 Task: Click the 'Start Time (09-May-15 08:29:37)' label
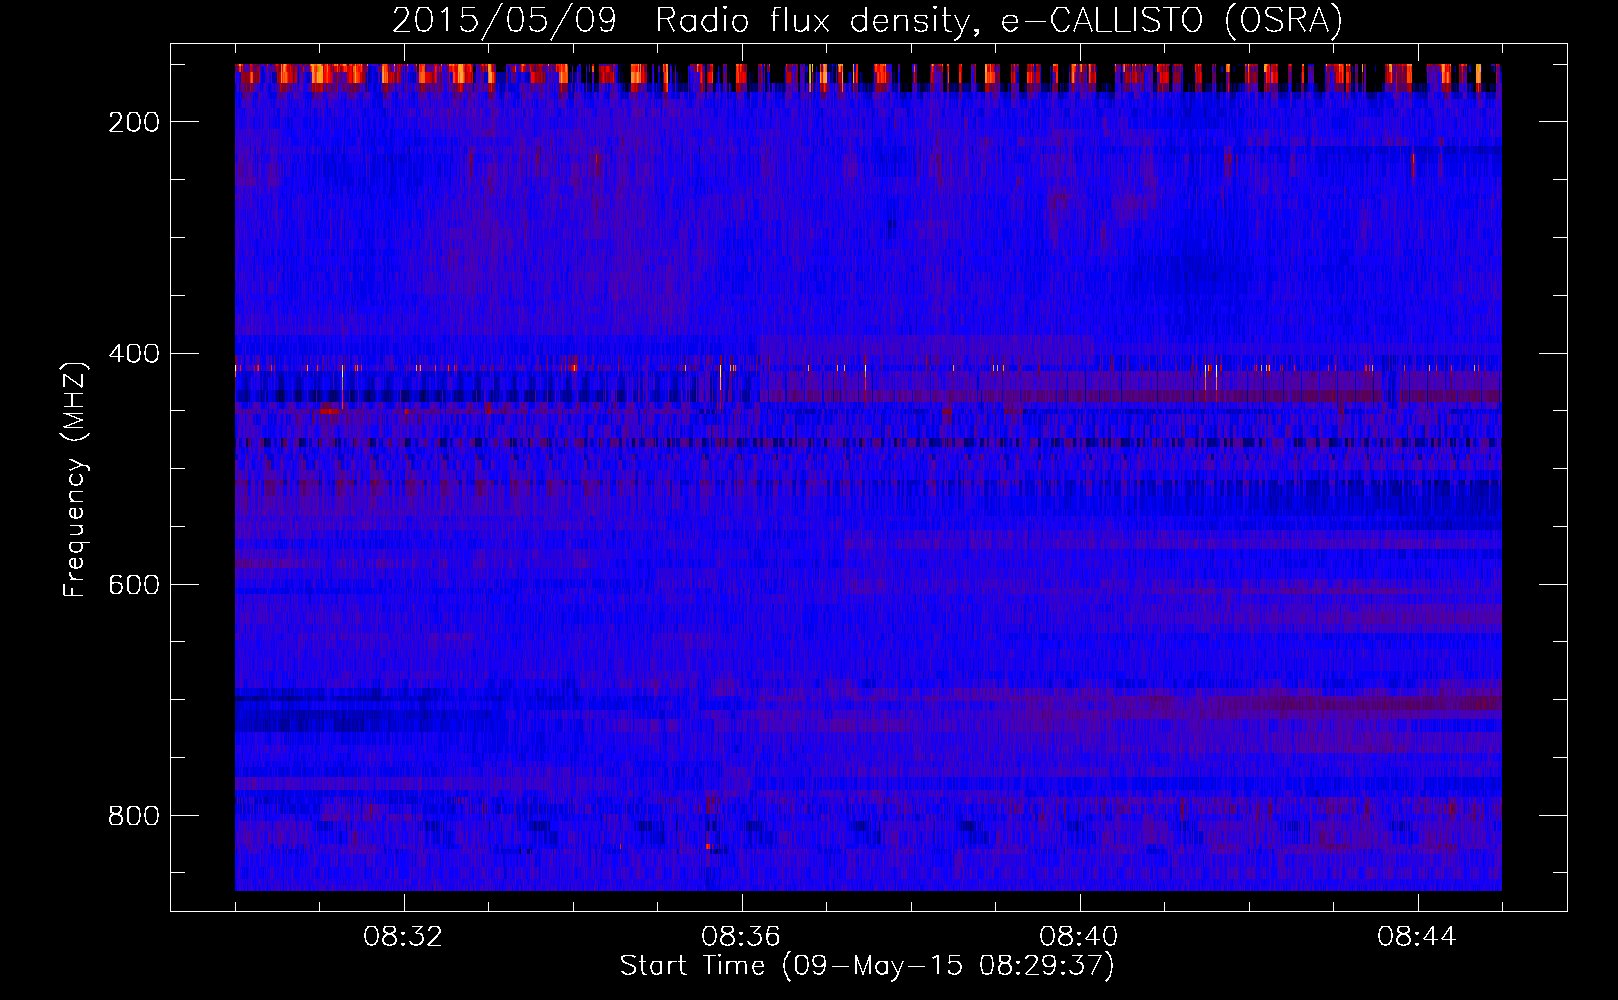[867, 966]
